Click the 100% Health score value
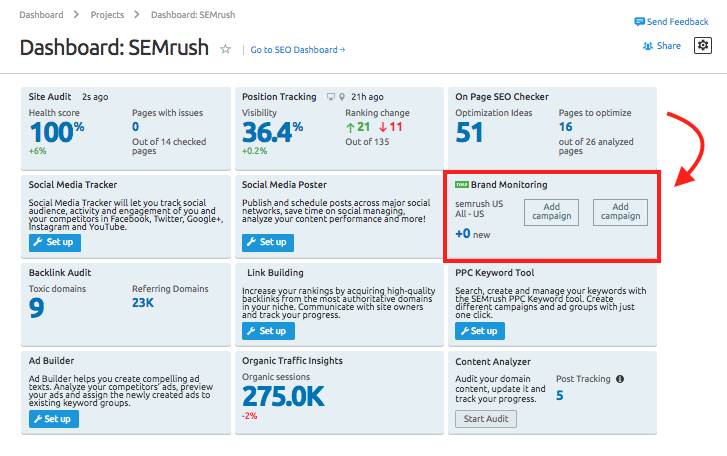This screenshot has height=456, width=727. coord(57,132)
